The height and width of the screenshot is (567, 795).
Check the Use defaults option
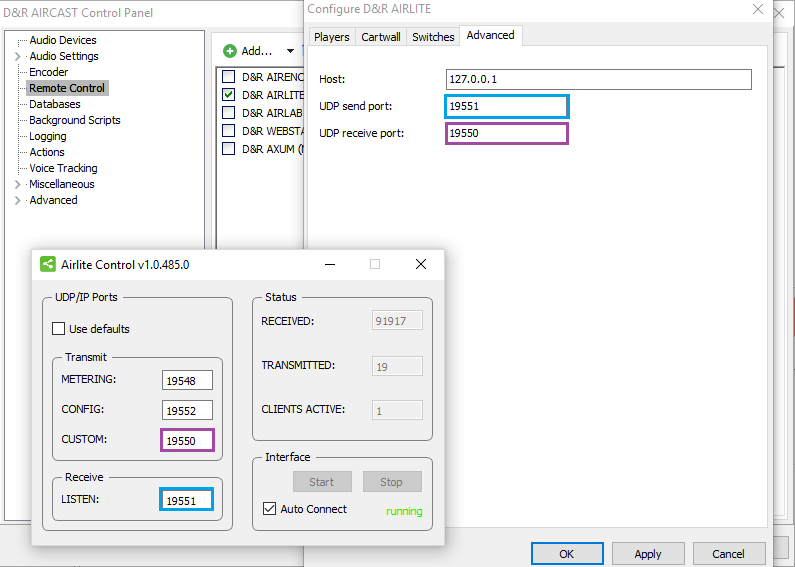pyautogui.click(x=59, y=329)
